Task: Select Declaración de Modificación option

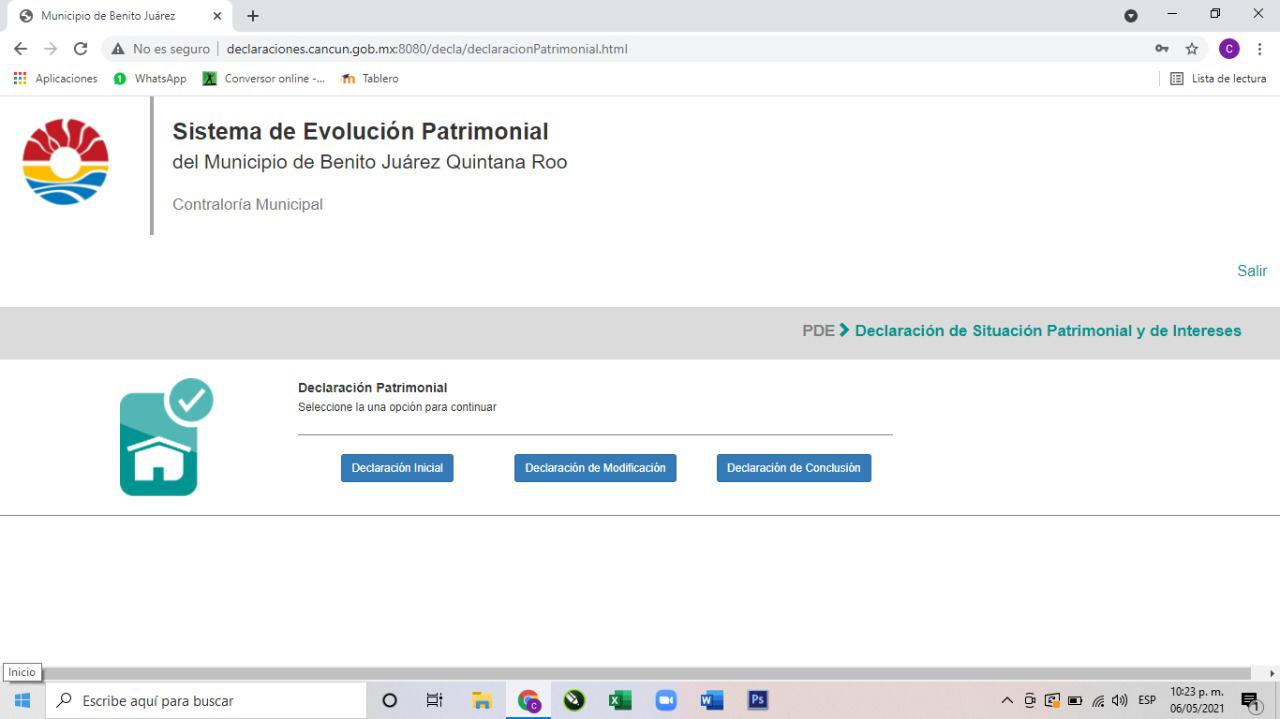Action: [x=595, y=468]
